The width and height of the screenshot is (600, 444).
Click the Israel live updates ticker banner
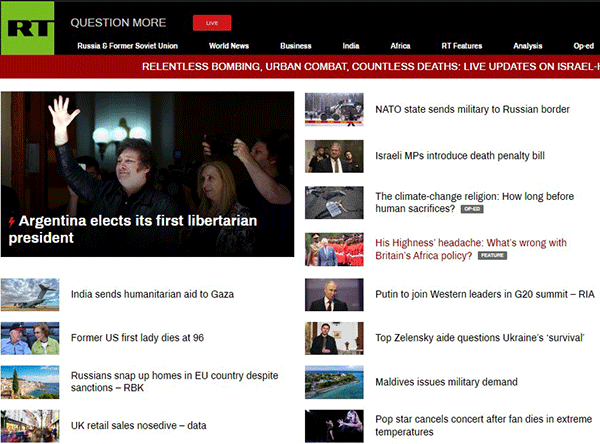[370, 67]
